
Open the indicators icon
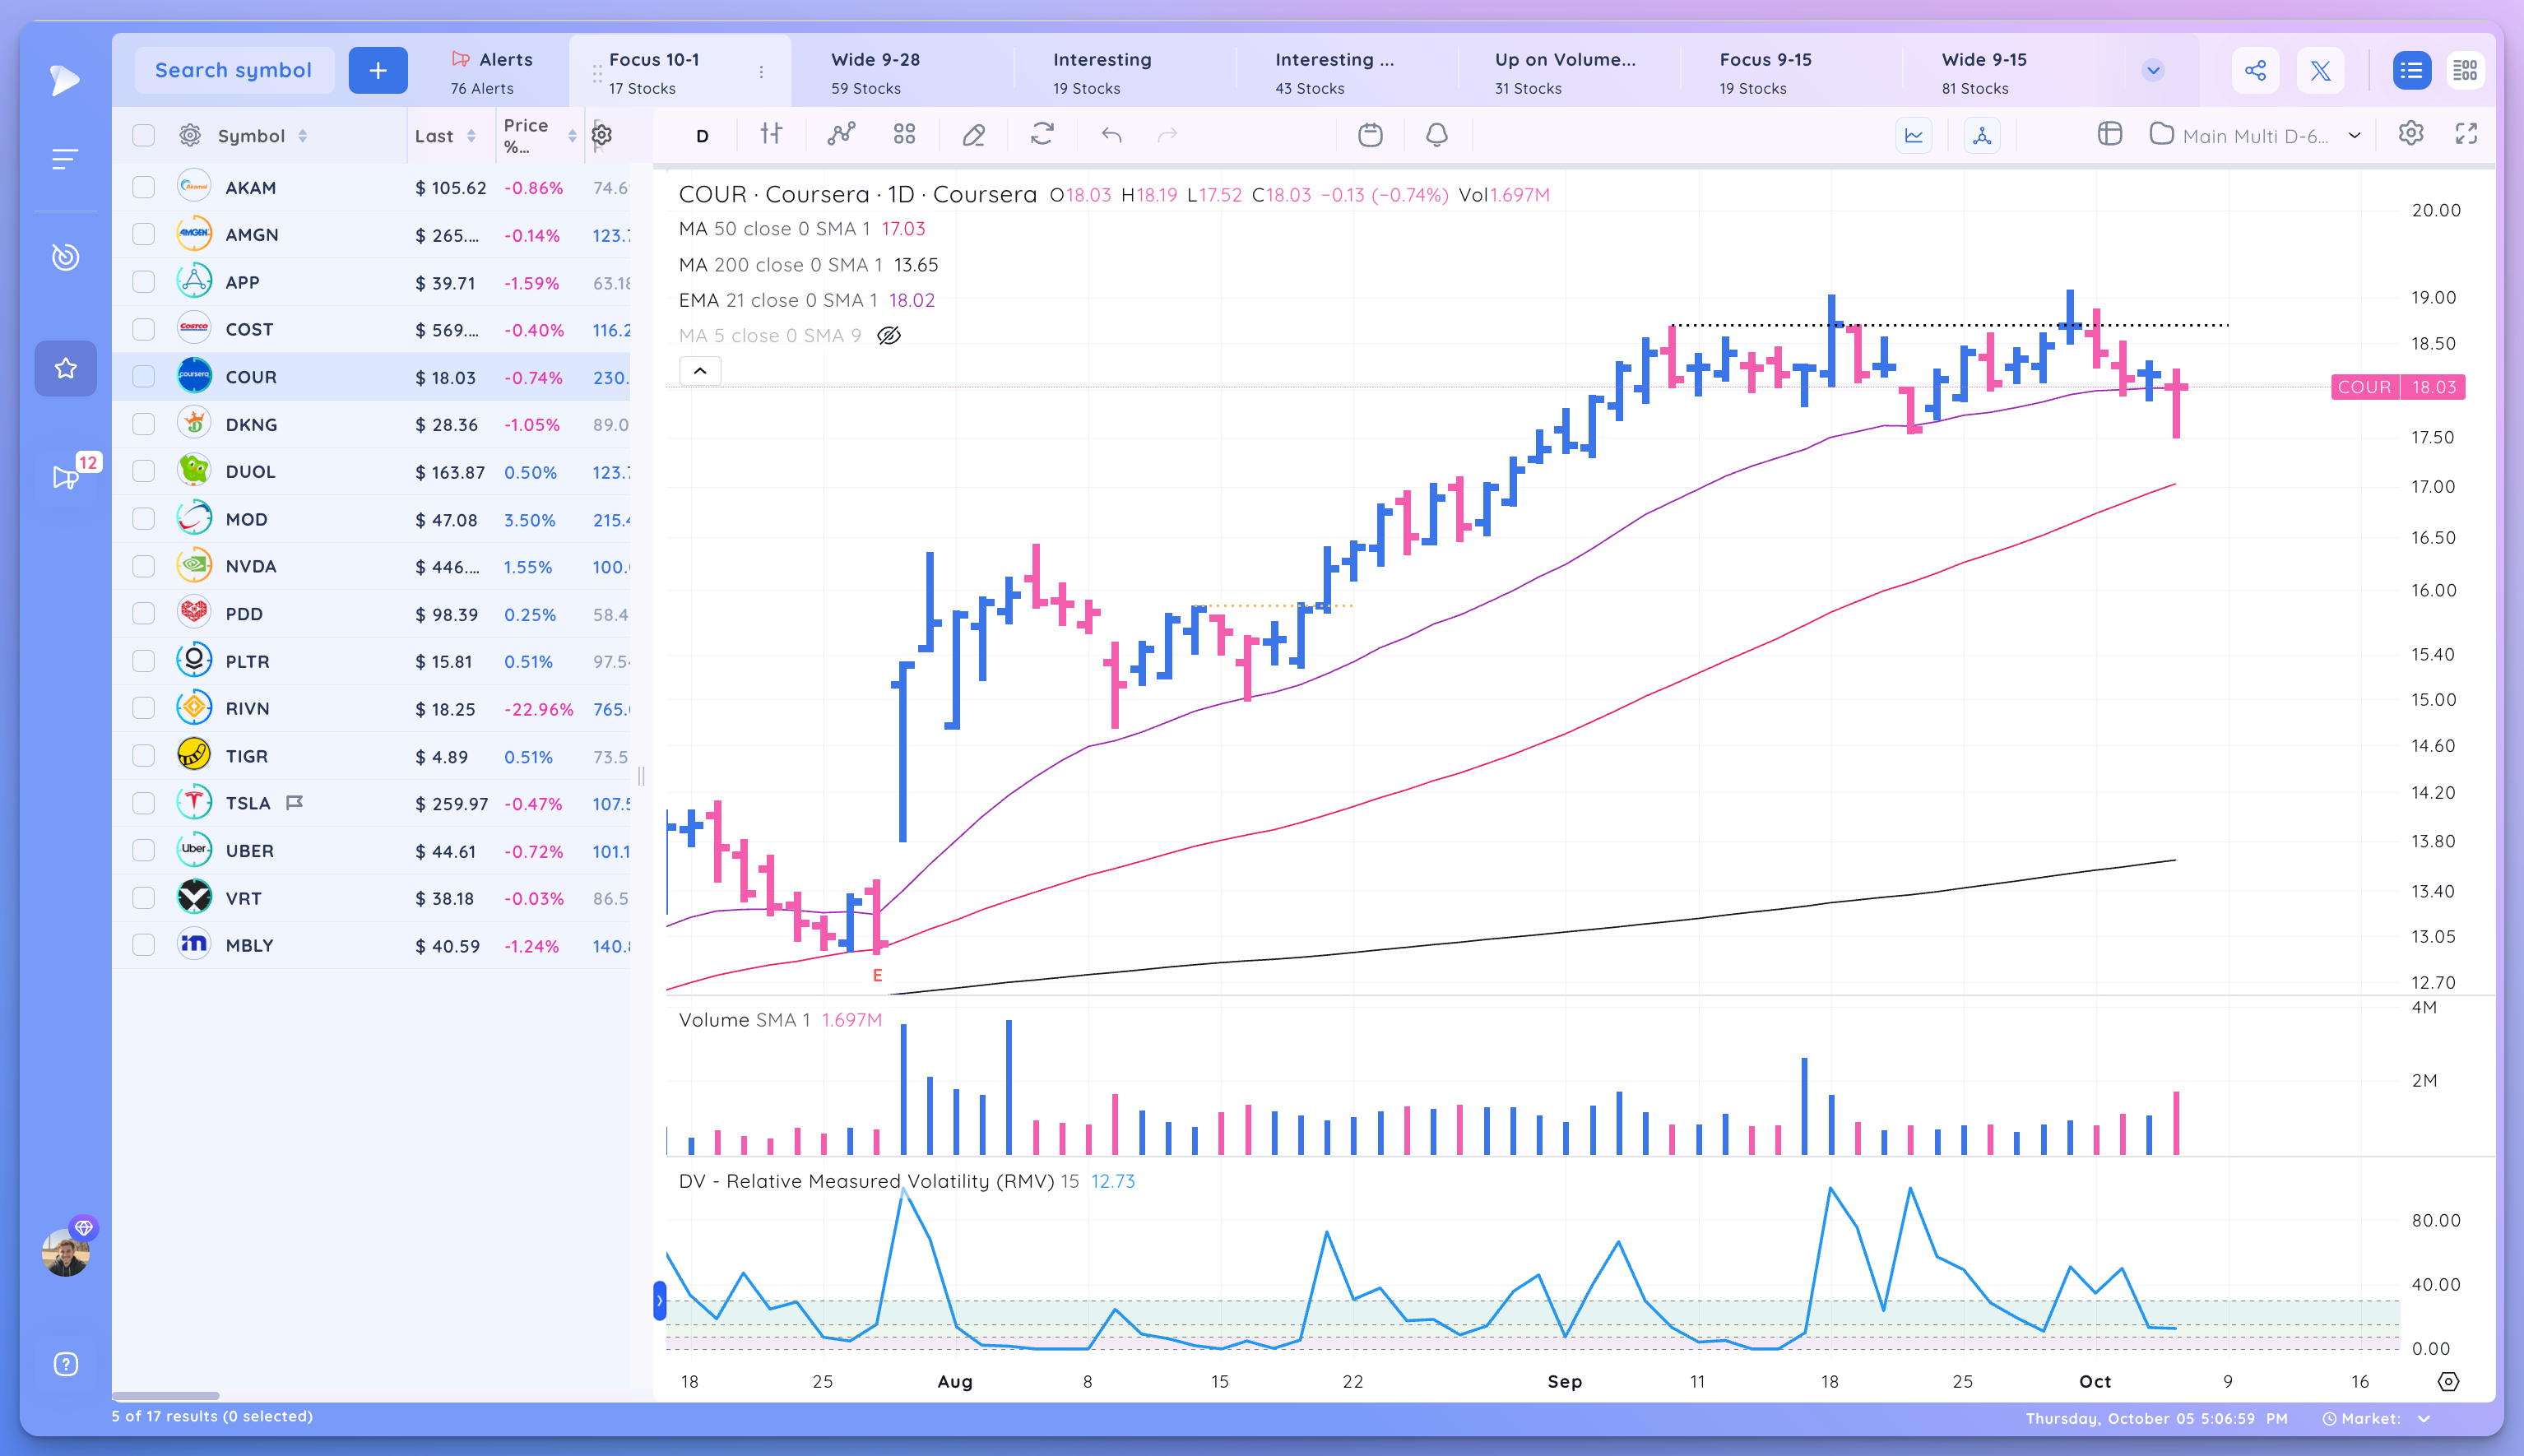[x=841, y=134]
